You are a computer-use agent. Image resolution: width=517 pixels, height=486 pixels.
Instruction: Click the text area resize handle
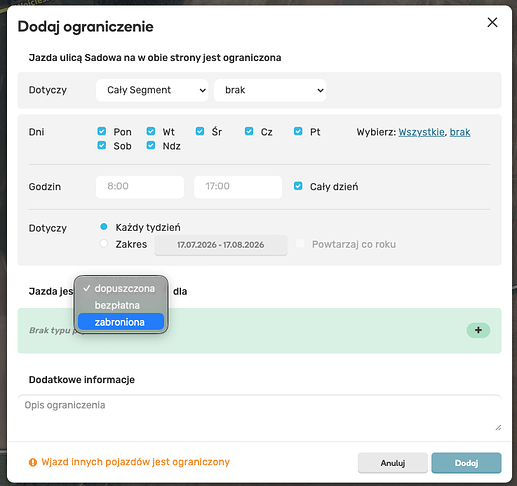pos(498,428)
